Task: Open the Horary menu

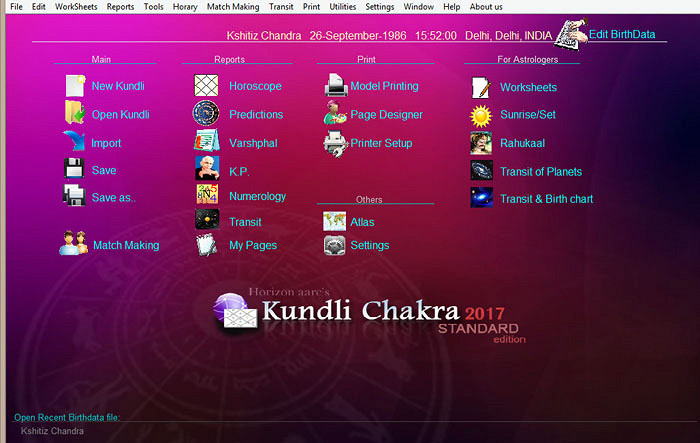Action: (185, 7)
